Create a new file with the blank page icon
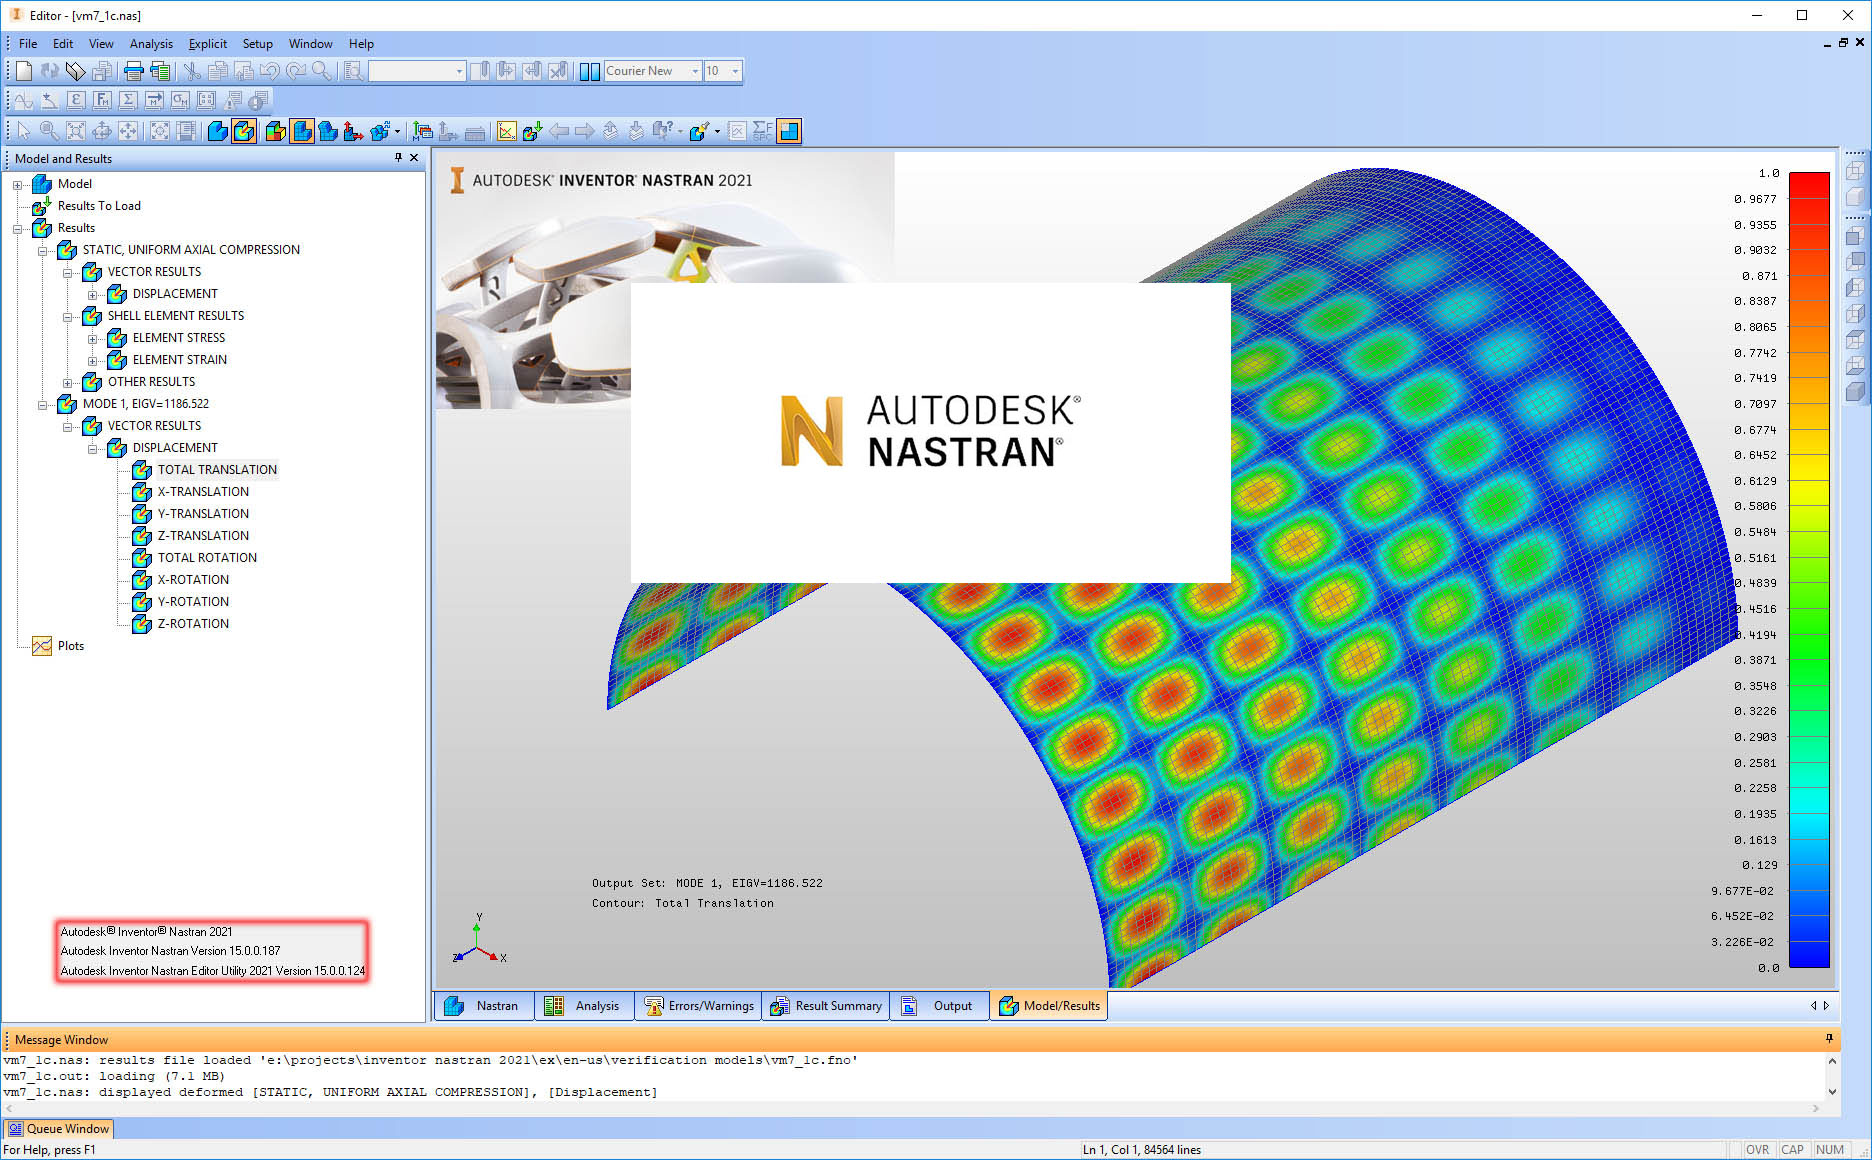Screen dimensions: 1872x1160 (x=23, y=71)
